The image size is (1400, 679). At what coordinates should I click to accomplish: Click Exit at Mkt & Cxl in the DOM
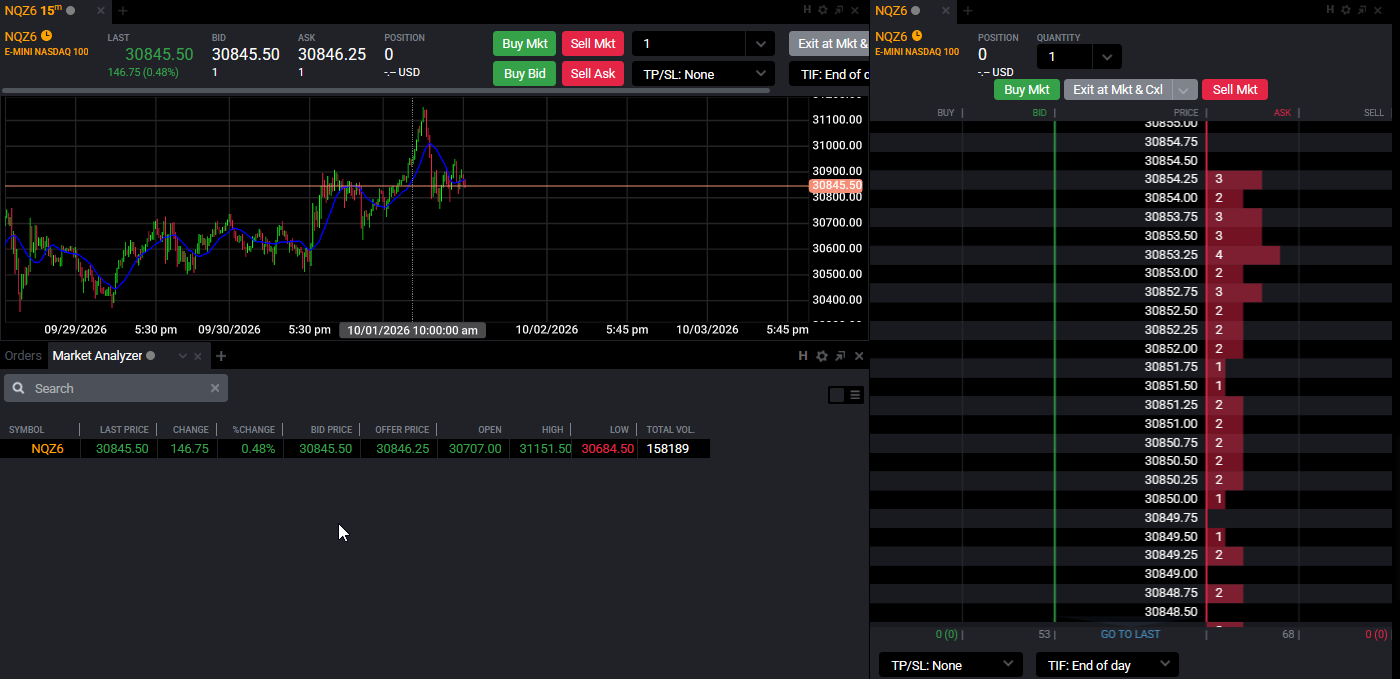[x=1118, y=90]
